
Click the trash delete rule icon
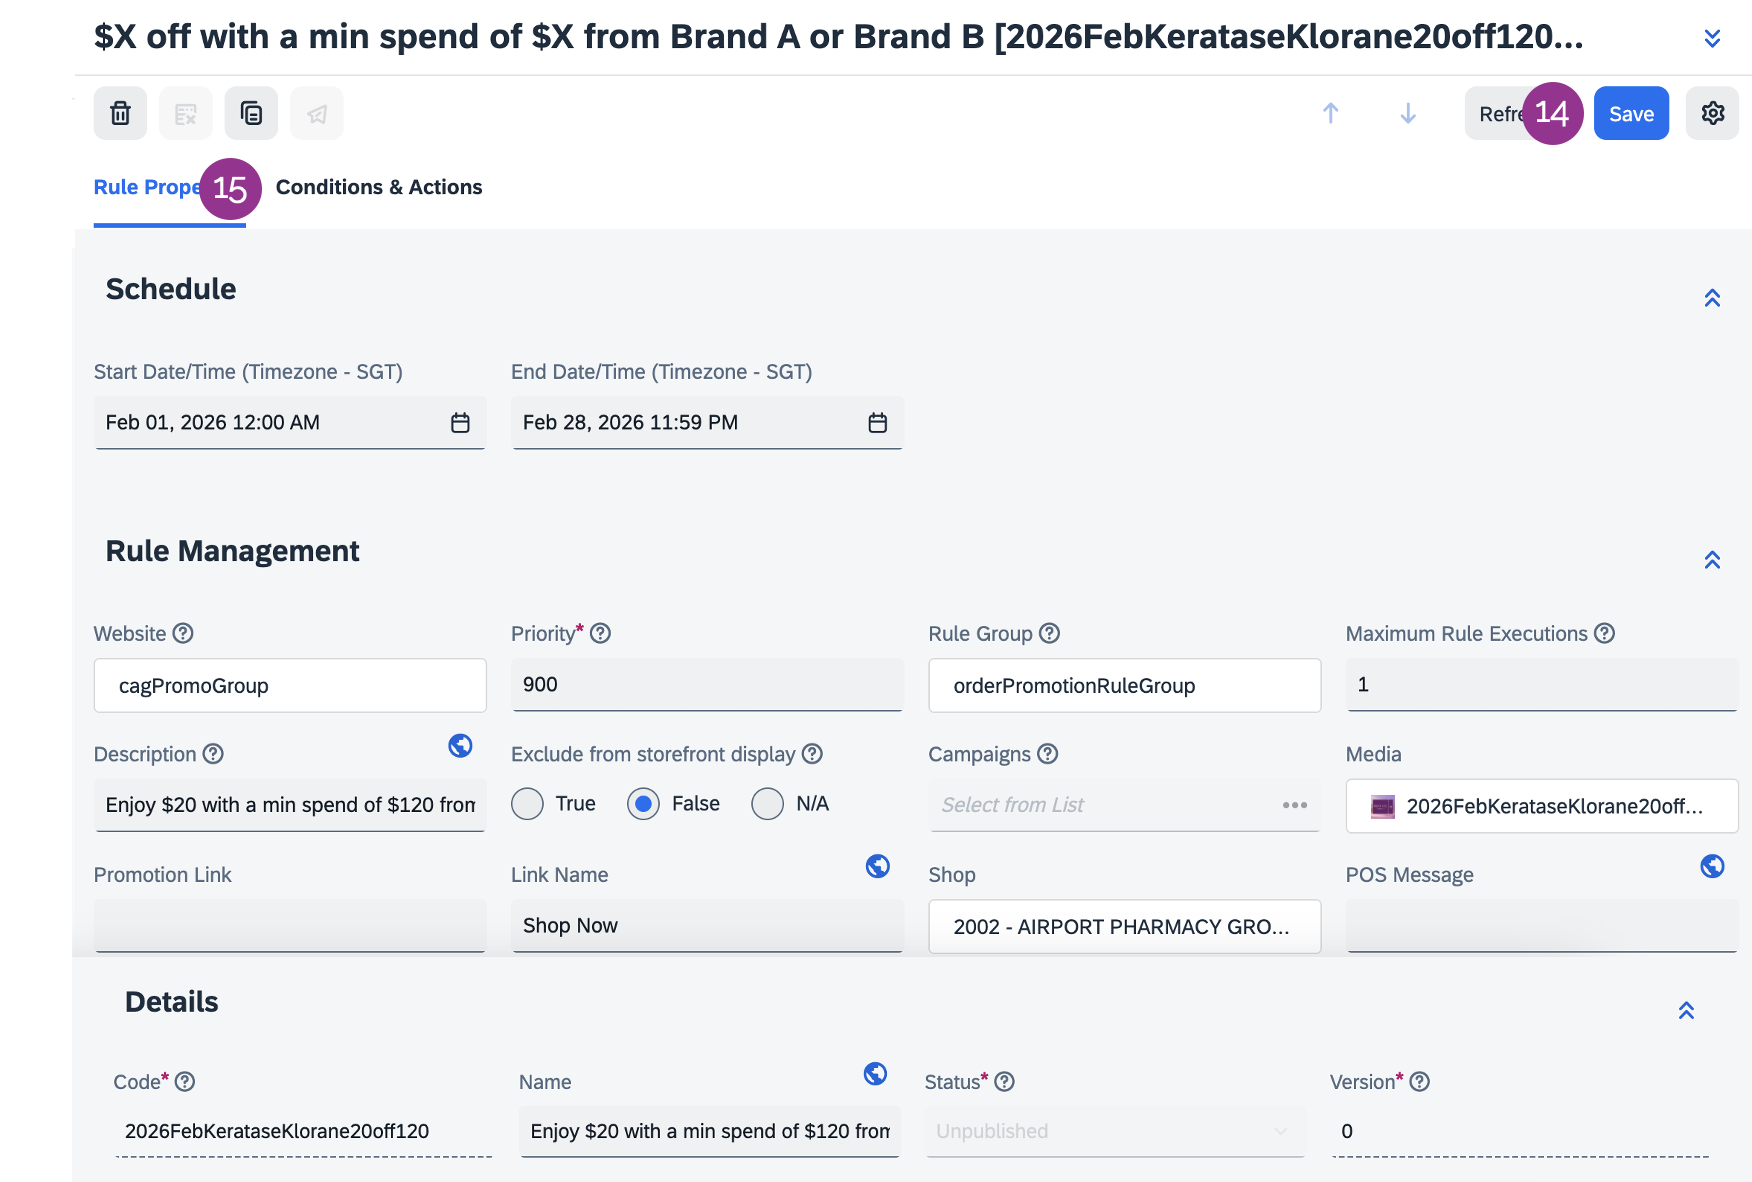(120, 113)
